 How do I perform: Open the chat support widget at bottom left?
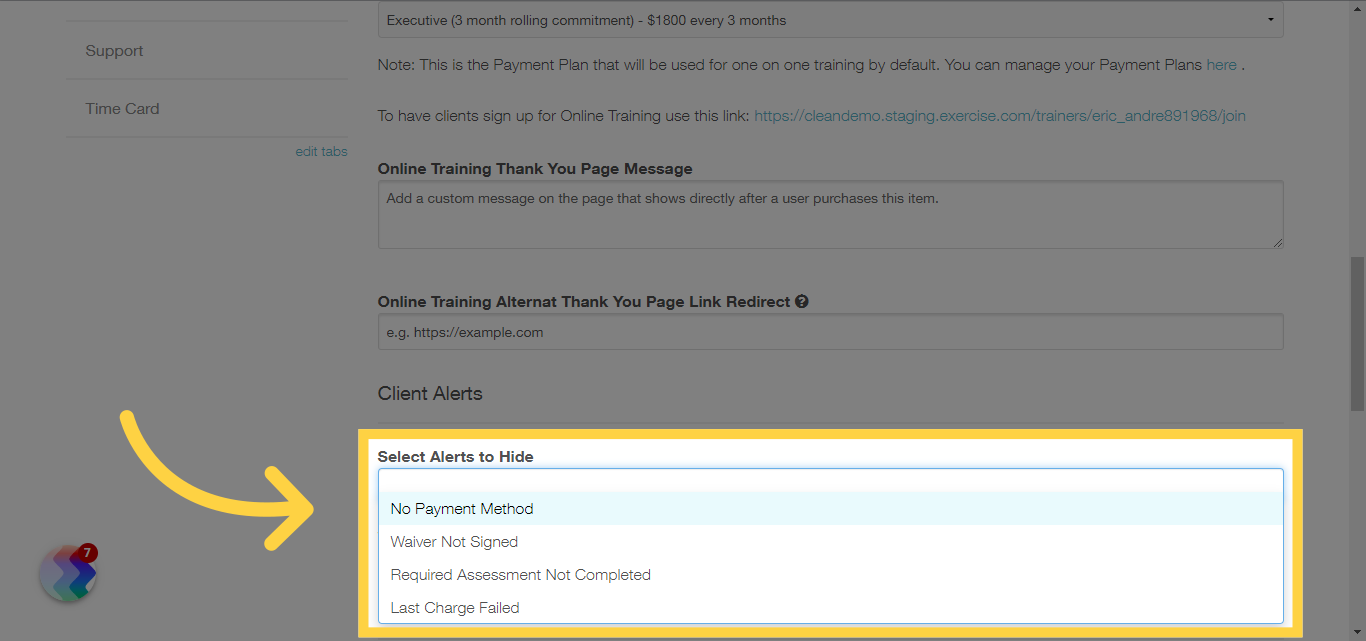coord(67,573)
